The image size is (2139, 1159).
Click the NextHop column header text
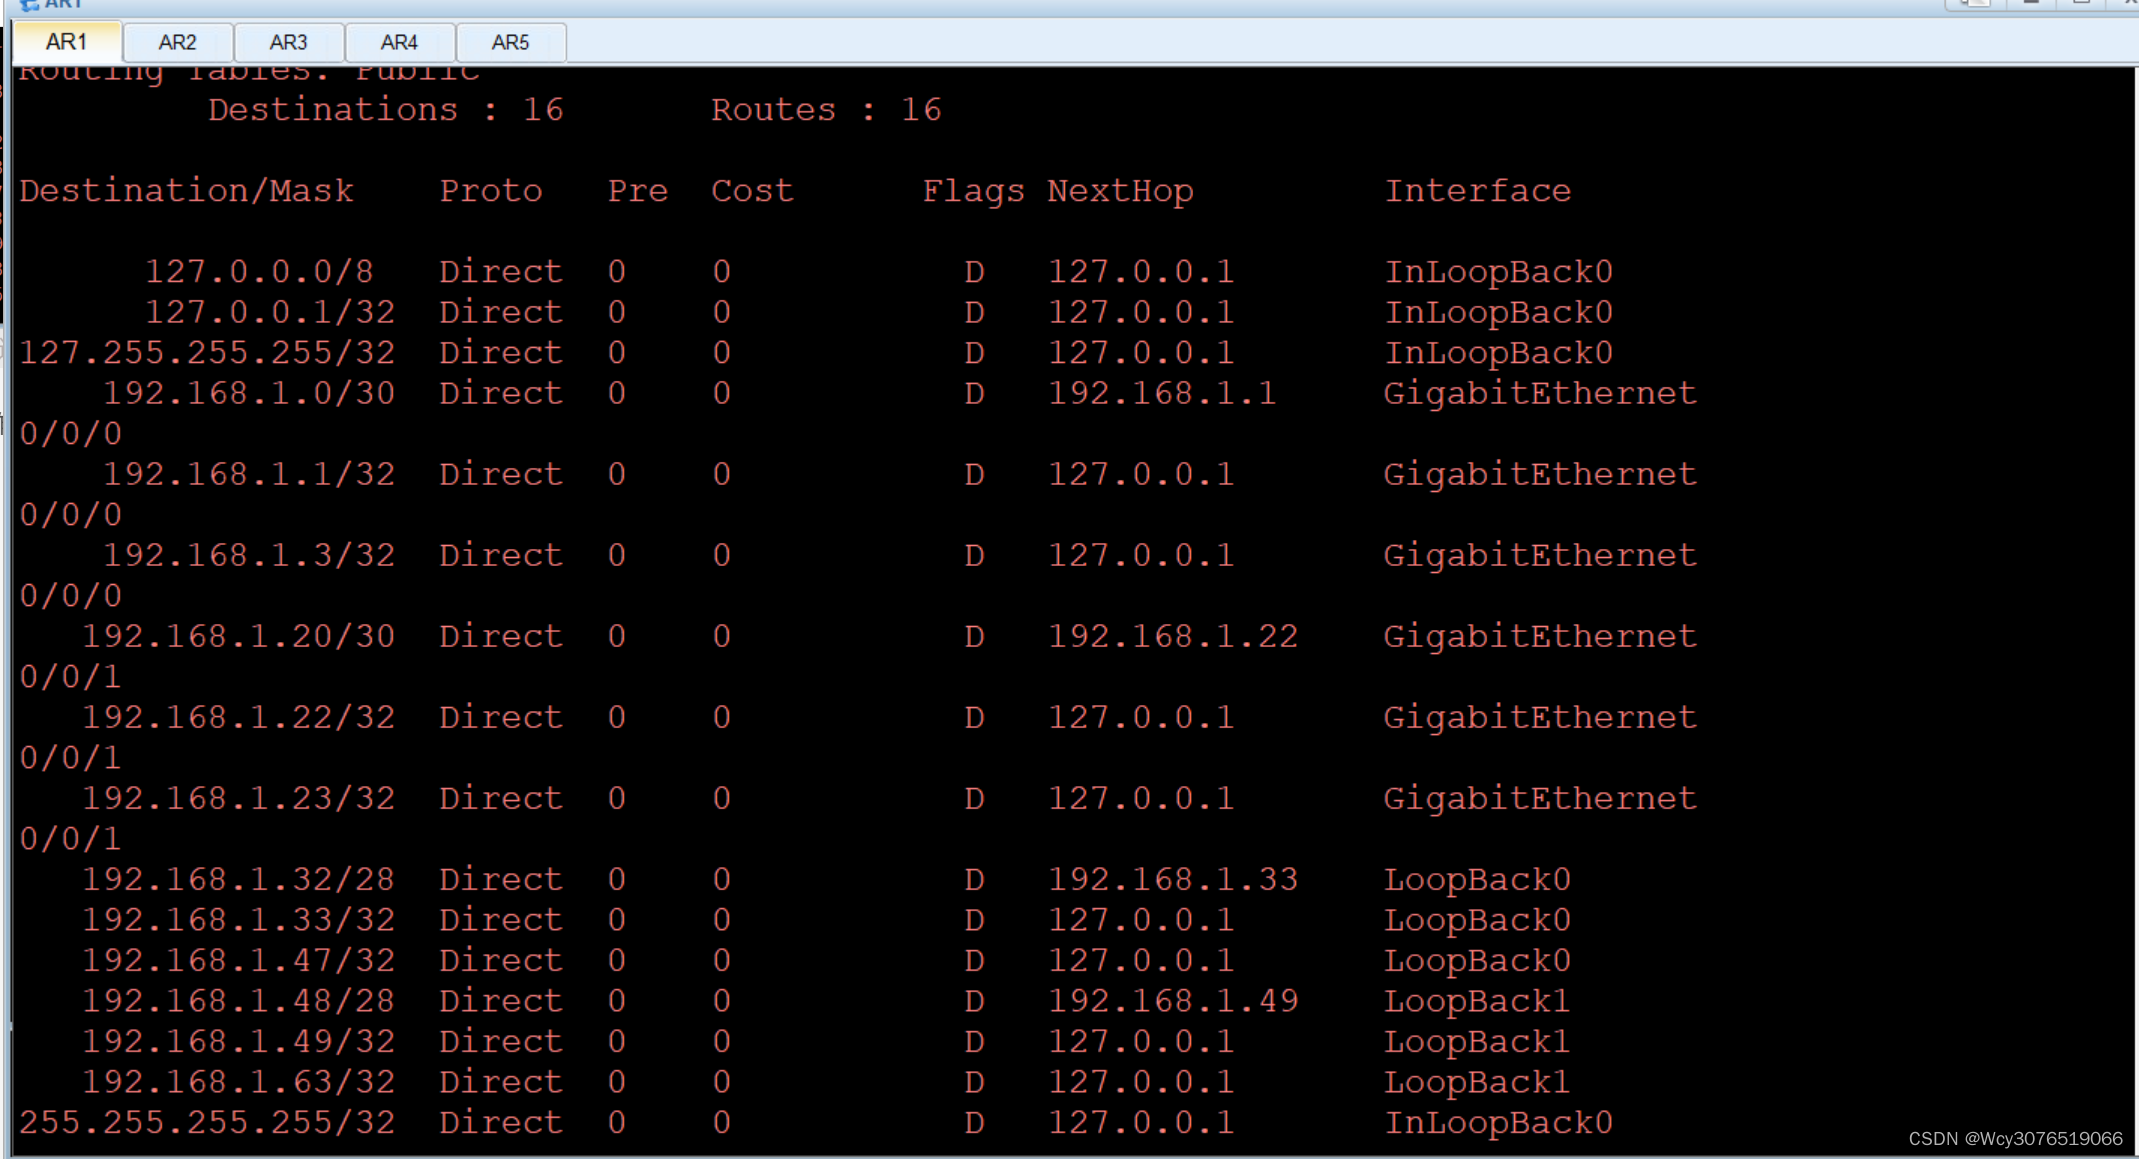tap(1120, 191)
